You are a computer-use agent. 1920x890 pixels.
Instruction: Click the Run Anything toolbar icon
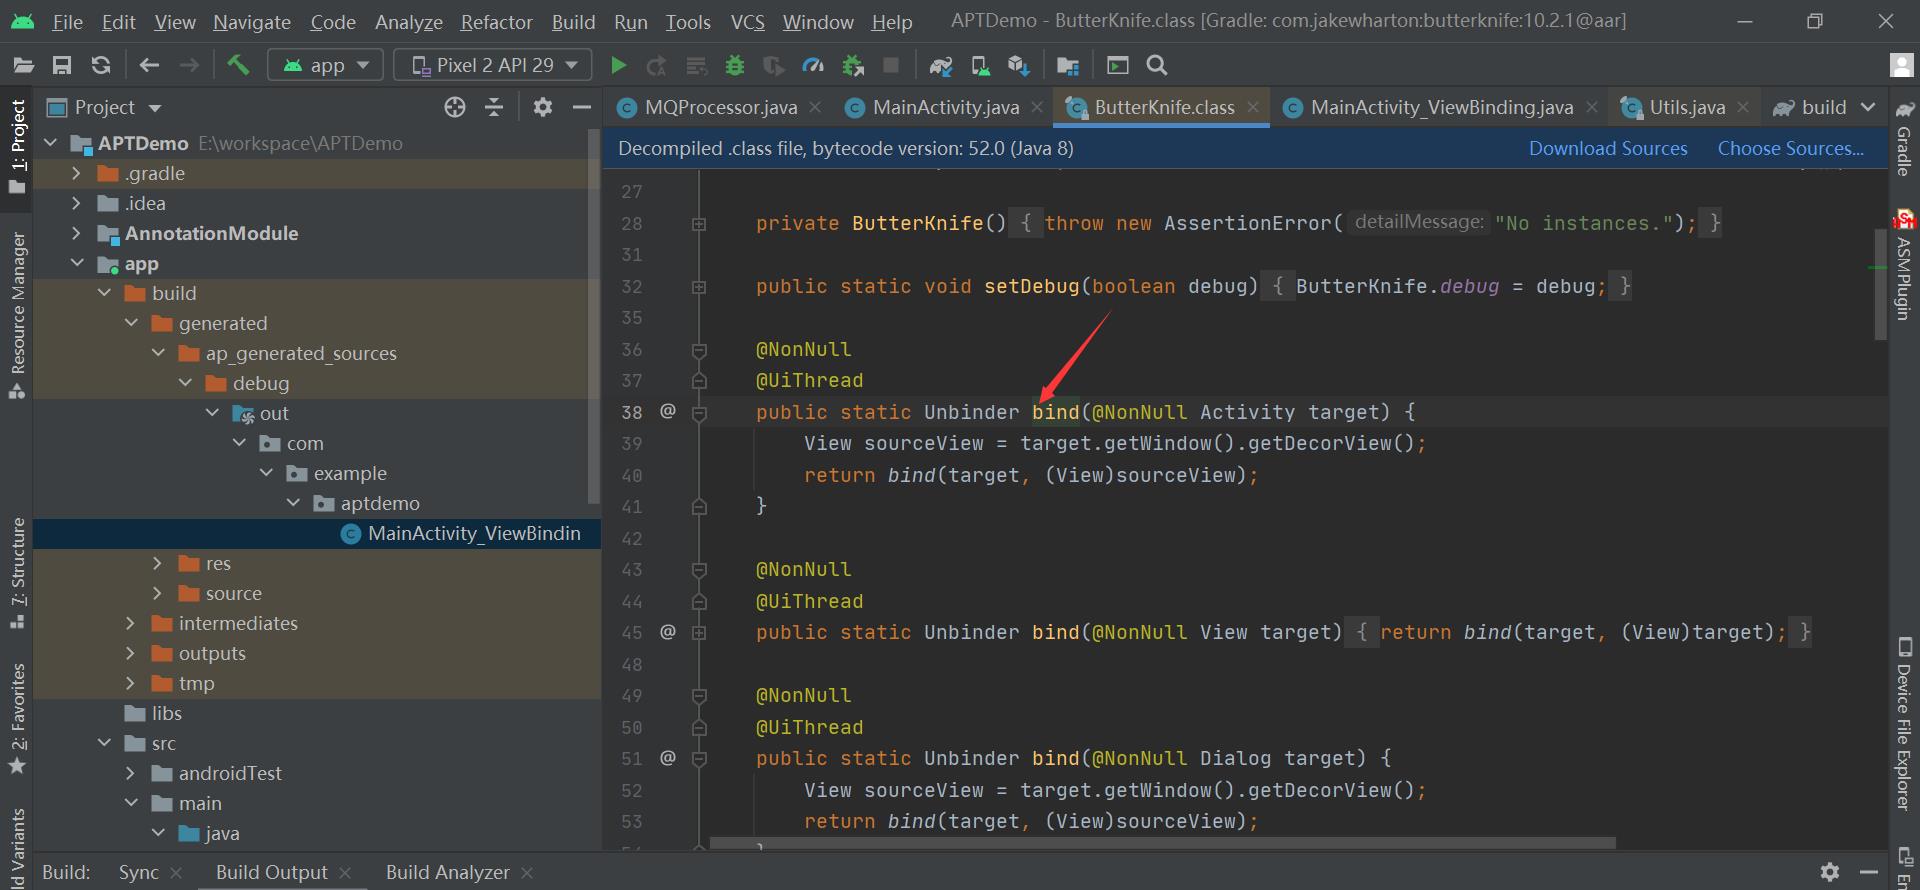(x=1118, y=65)
